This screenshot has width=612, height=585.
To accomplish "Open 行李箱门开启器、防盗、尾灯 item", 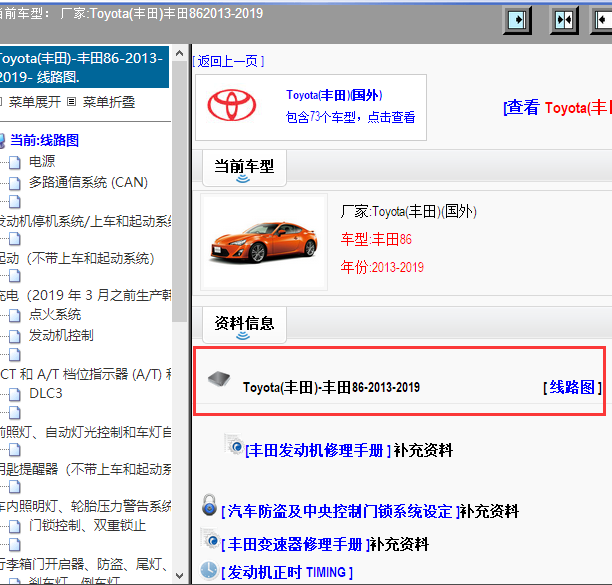I will point(84,564).
